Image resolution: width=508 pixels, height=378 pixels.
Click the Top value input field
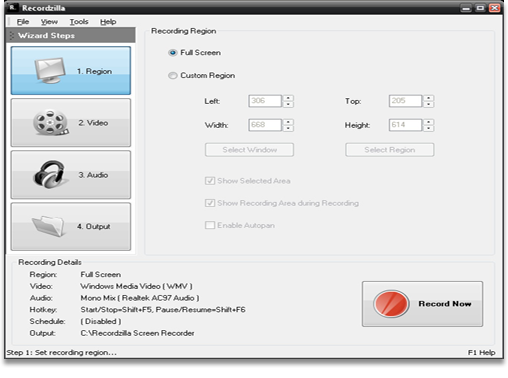(x=405, y=101)
